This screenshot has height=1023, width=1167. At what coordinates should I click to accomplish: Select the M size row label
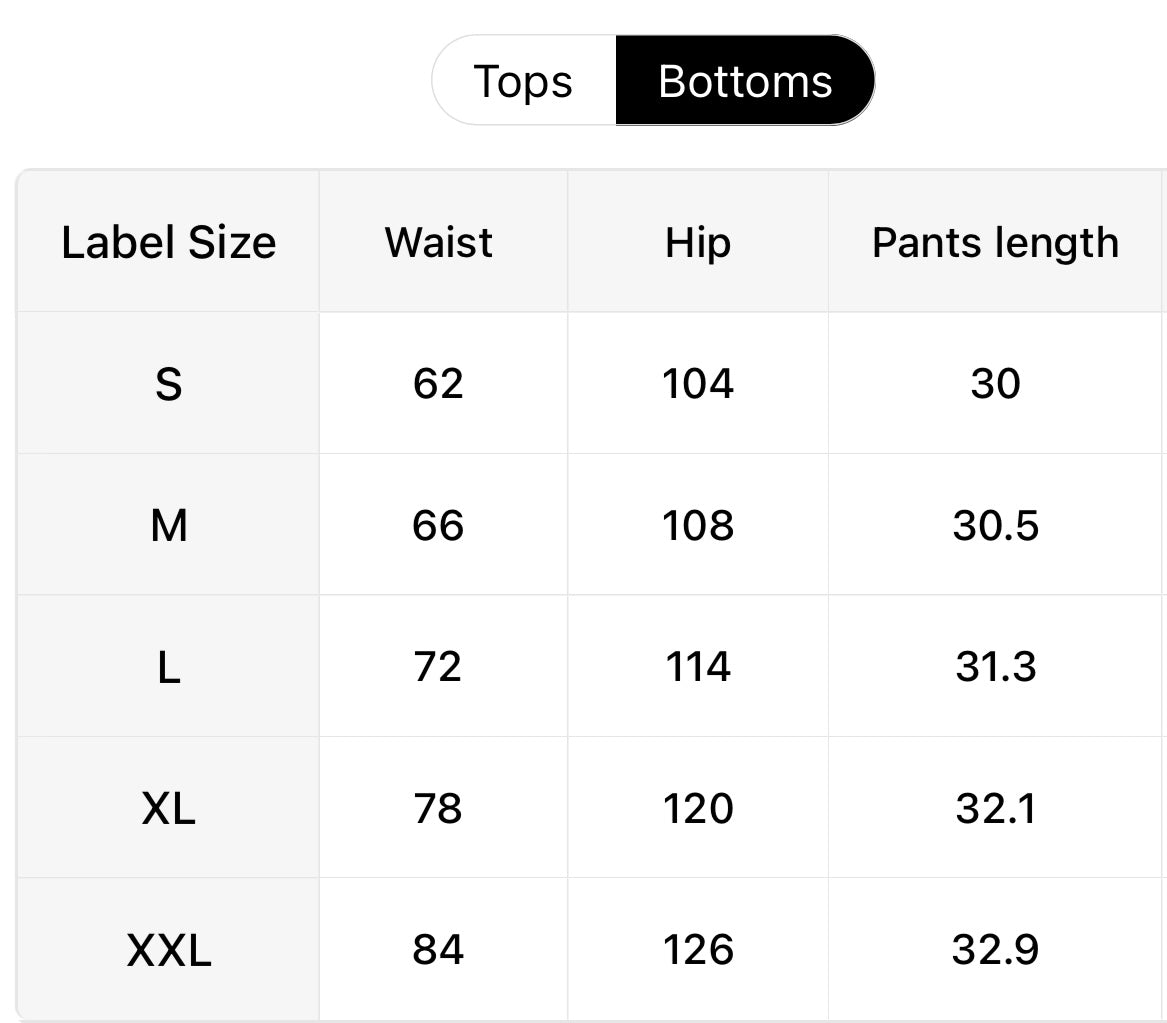point(168,525)
